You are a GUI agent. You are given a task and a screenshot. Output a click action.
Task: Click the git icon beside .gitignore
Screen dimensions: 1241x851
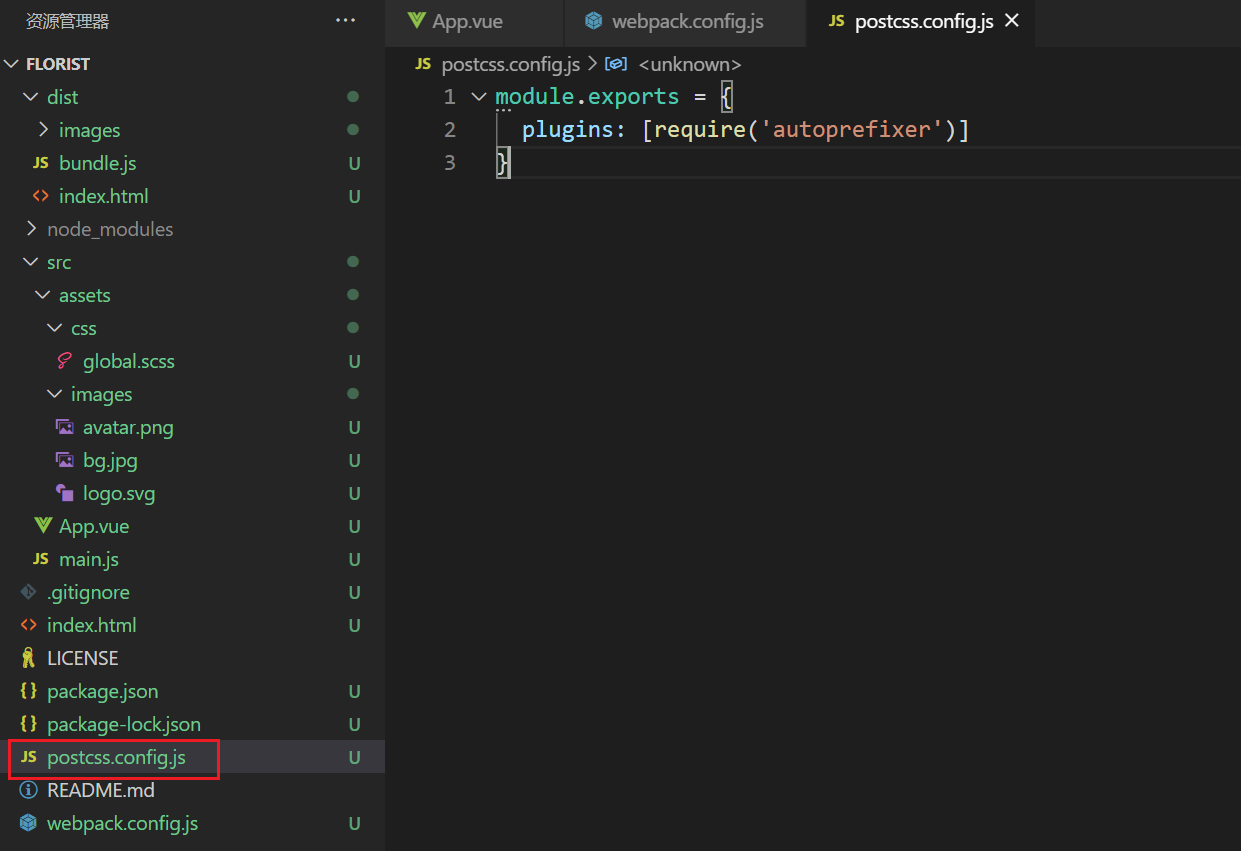[x=29, y=592]
